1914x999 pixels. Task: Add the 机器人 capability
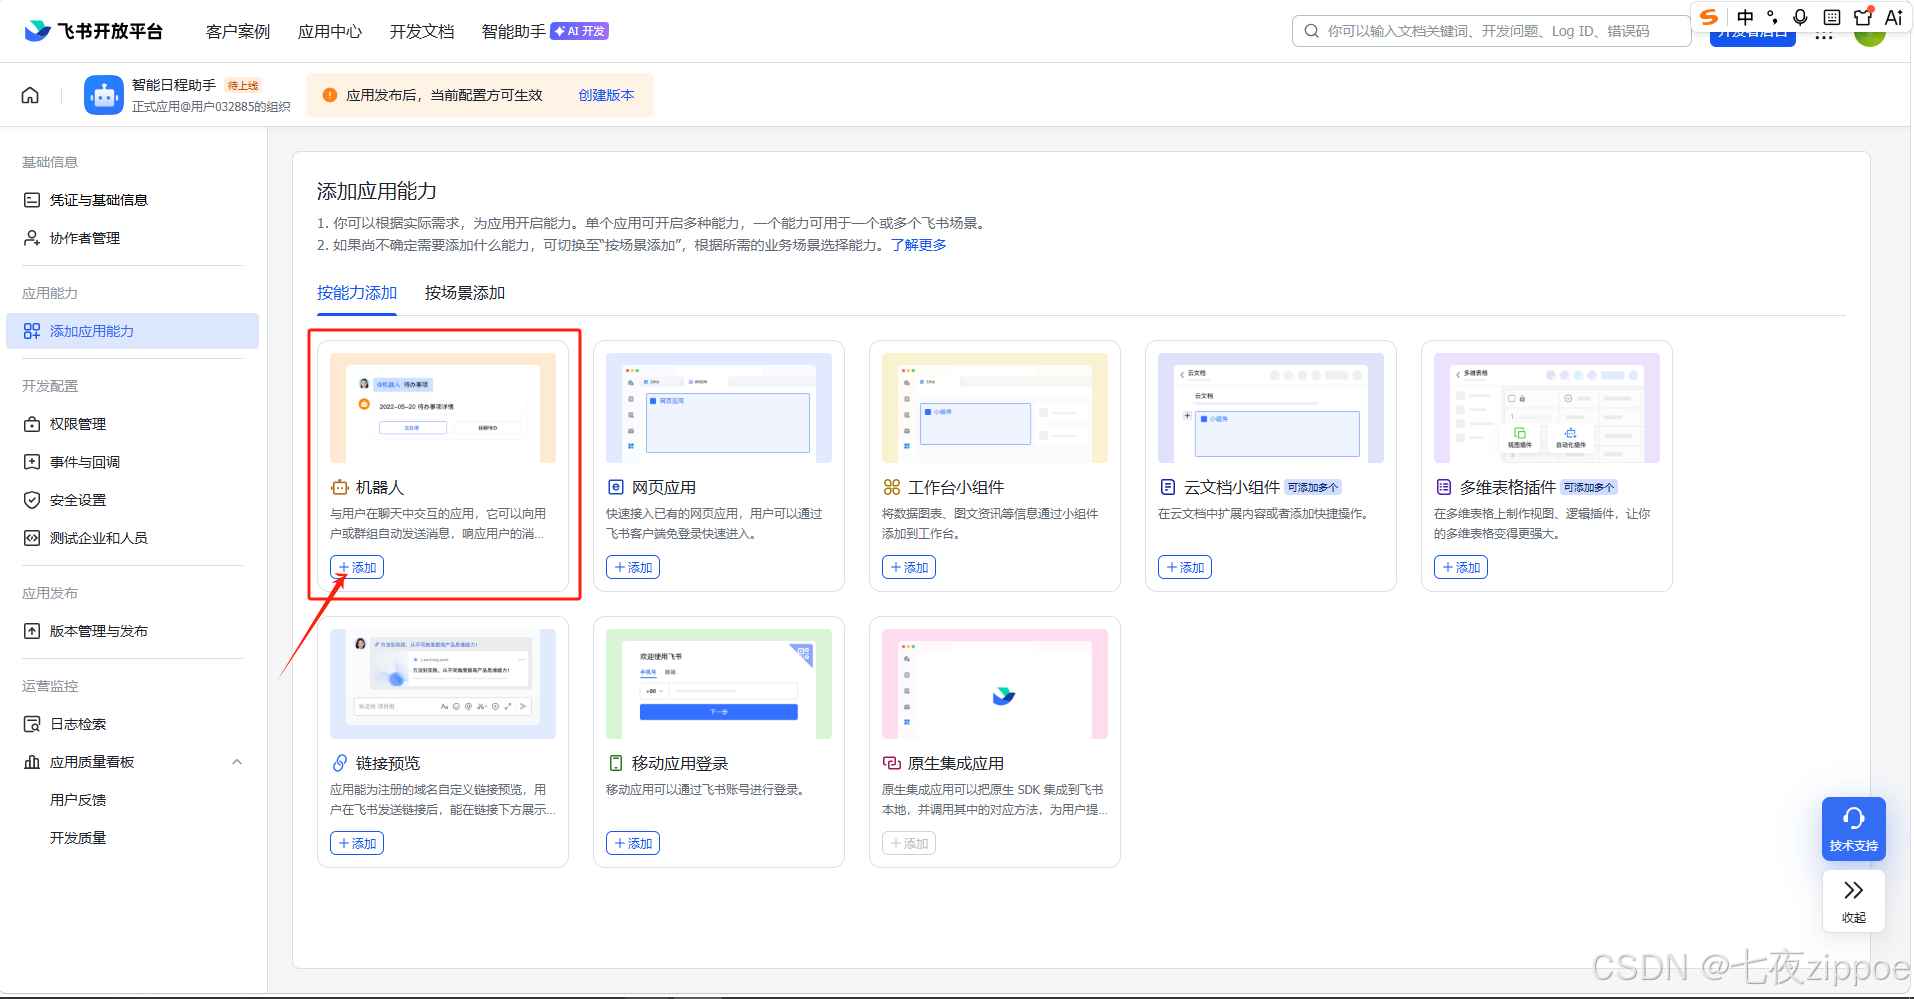pyautogui.click(x=357, y=567)
